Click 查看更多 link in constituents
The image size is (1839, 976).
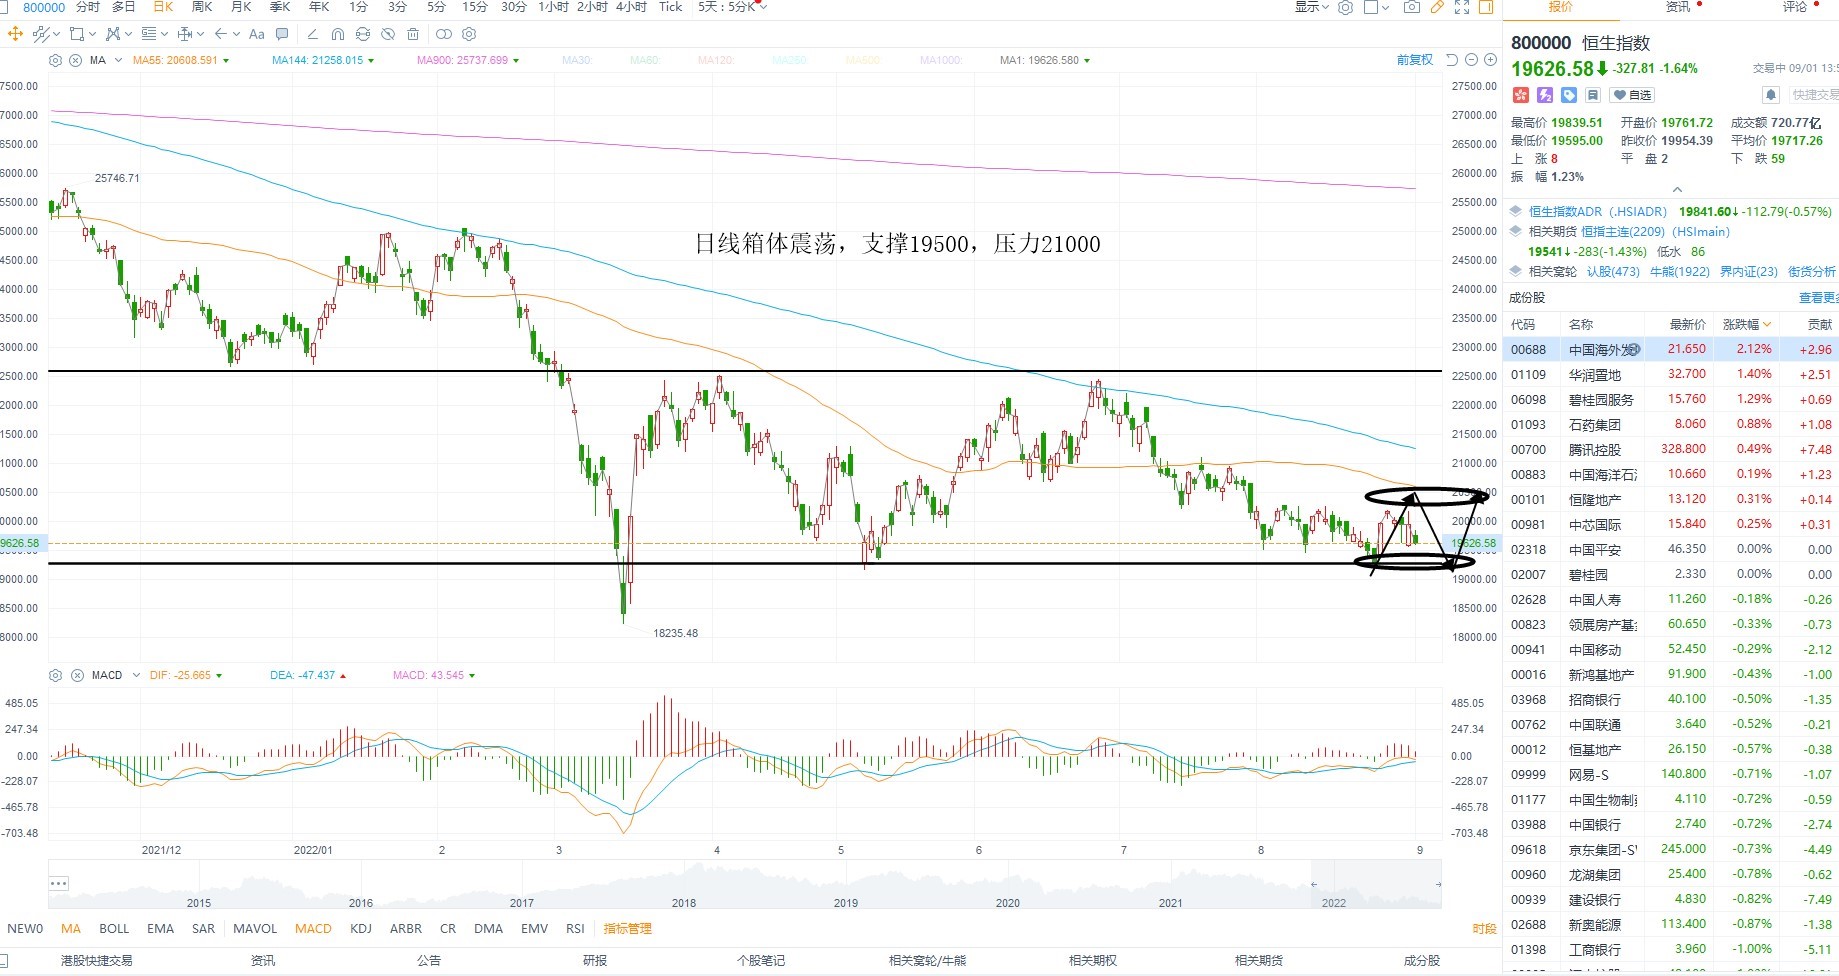point(1818,298)
